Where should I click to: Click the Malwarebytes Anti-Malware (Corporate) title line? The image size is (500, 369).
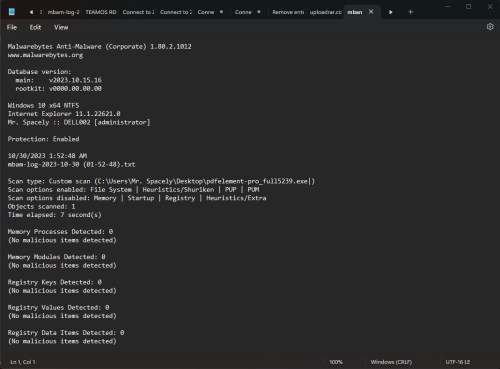click(x=100, y=47)
